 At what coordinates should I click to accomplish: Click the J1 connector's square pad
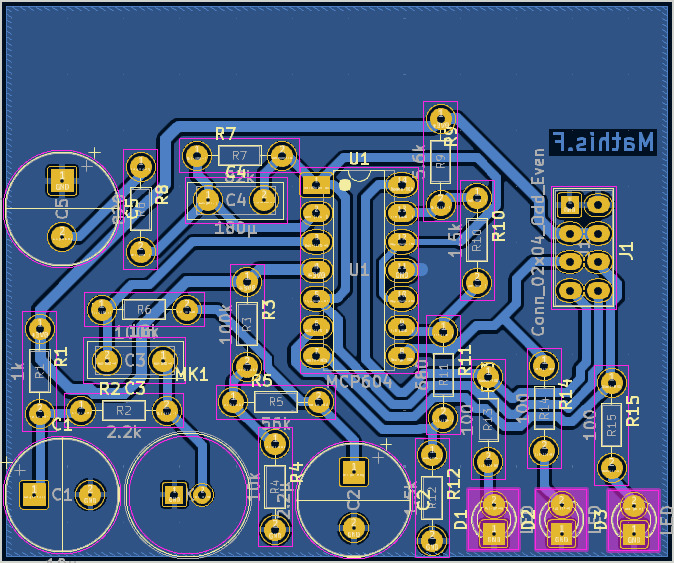569,205
